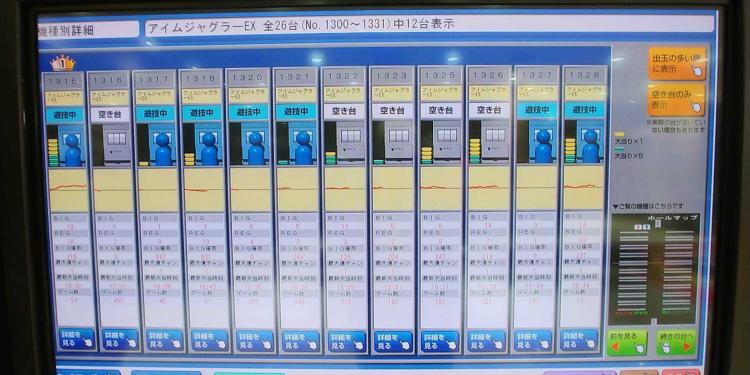Tap the slump graph for machine 1317
Viewport: 750px width, 375px height.
coord(158,190)
